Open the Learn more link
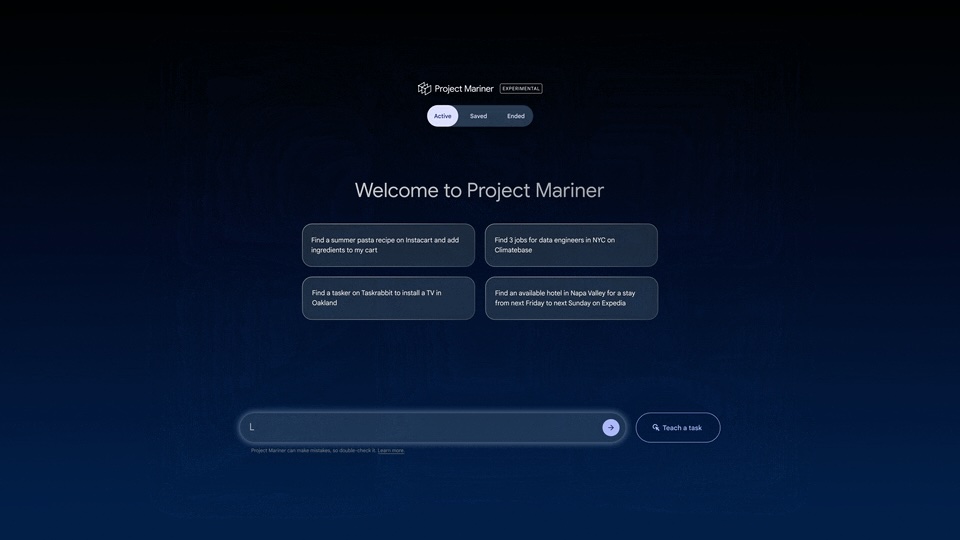Image resolution: width=960 pixels, height=540 pixels. 391,451
